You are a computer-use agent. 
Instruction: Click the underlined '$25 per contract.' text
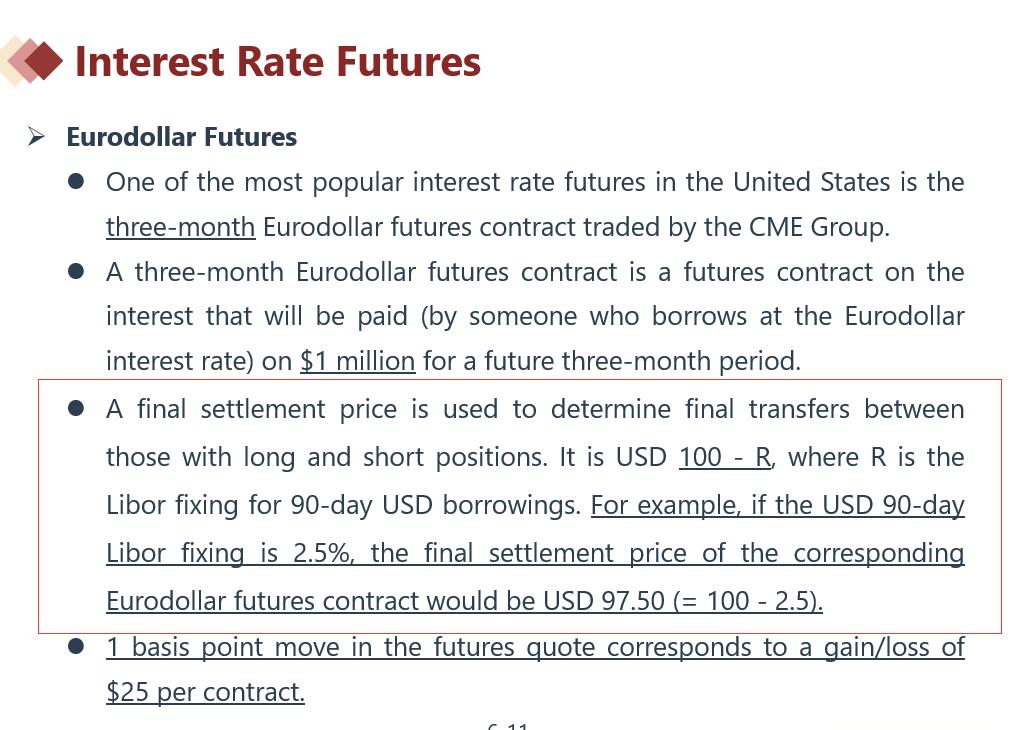click(x=205, y=692)
